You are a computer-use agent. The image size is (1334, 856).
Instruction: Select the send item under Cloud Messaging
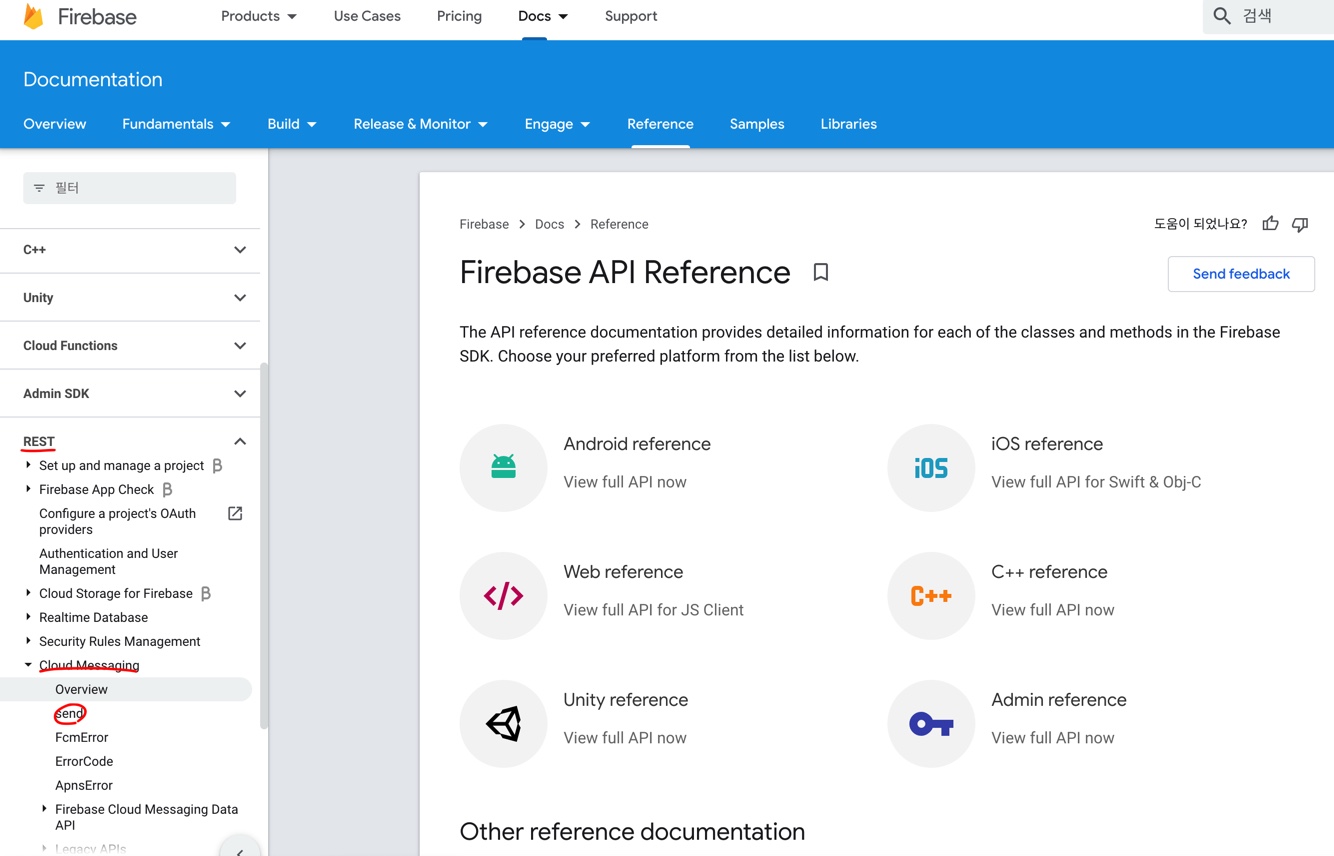(69, 713)
